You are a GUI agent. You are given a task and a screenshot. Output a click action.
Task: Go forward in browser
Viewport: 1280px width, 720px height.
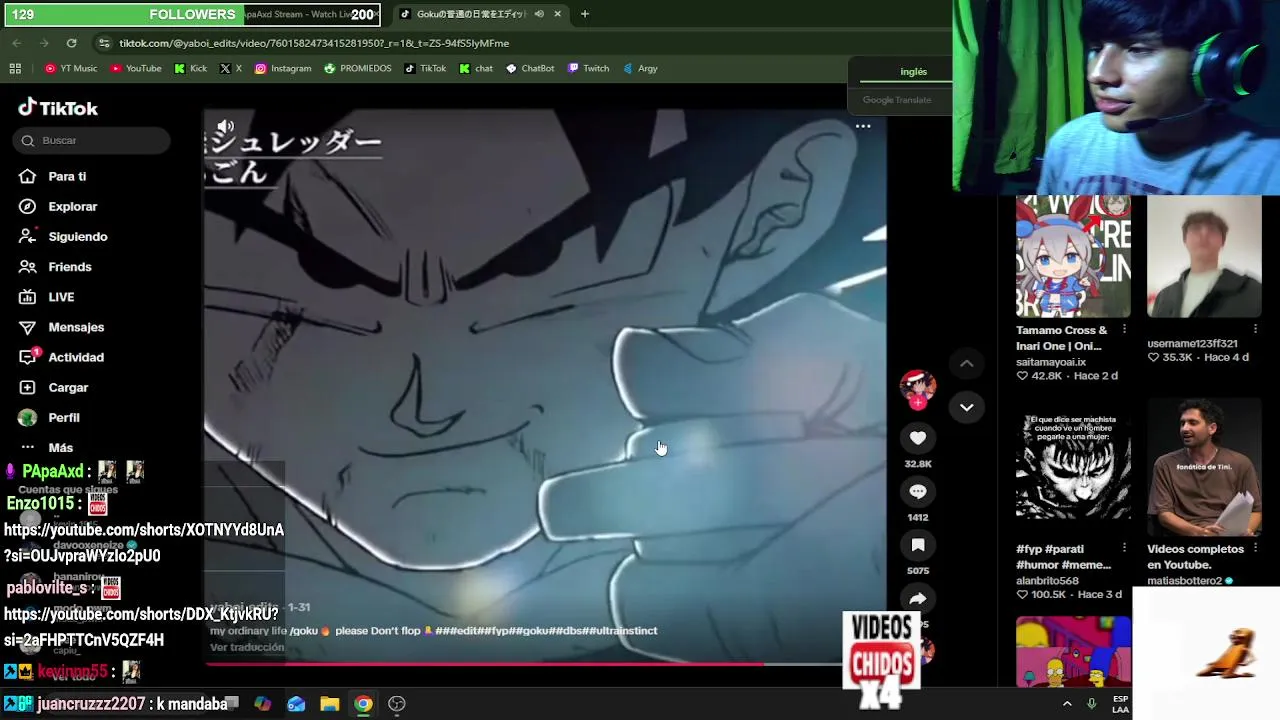pos(44,43)
